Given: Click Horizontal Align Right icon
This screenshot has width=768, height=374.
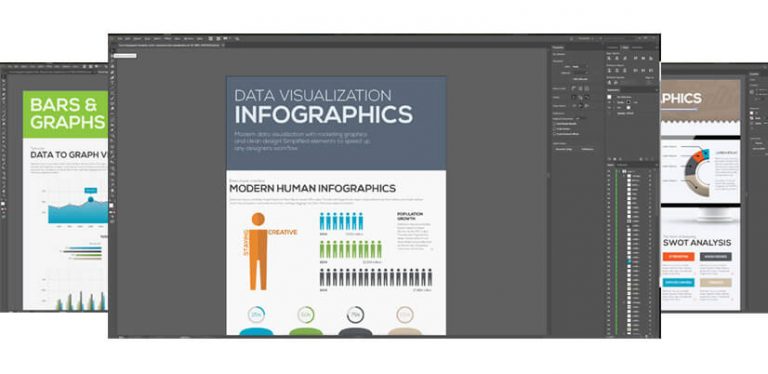Looking at the screenshot, I should pyautogui.click(x=625, y=58).
